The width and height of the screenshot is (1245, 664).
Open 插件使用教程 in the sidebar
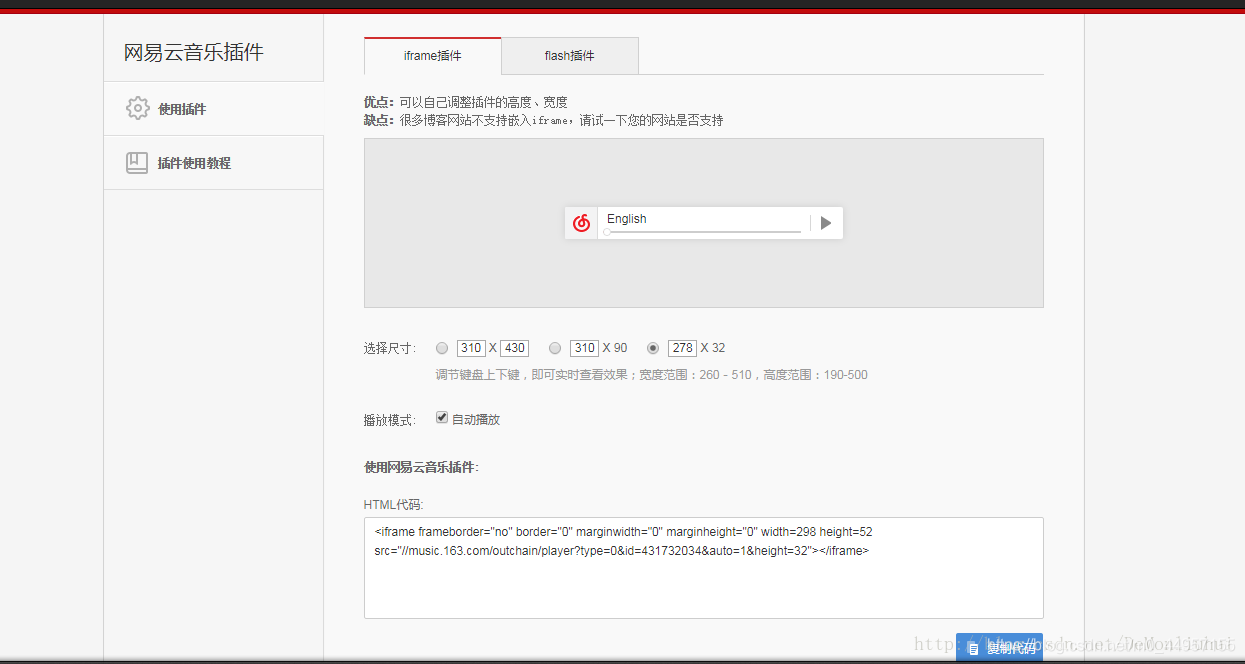(214, 163)
